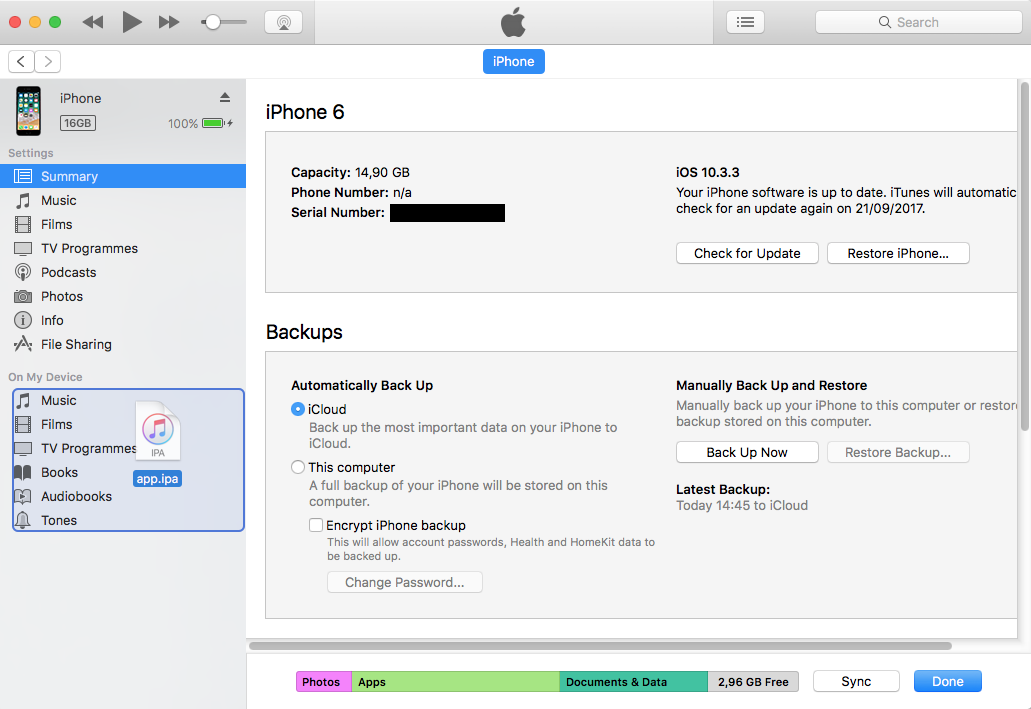Open Books under On My Device
Viewport: 1031px width, 709px height.
[x=128, y=472]
